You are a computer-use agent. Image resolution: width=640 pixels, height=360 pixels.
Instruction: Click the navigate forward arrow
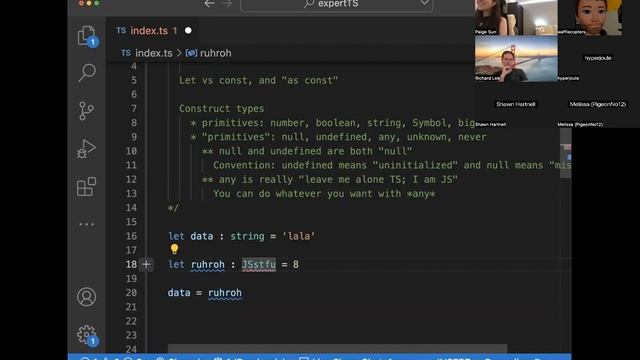(227, 4)
